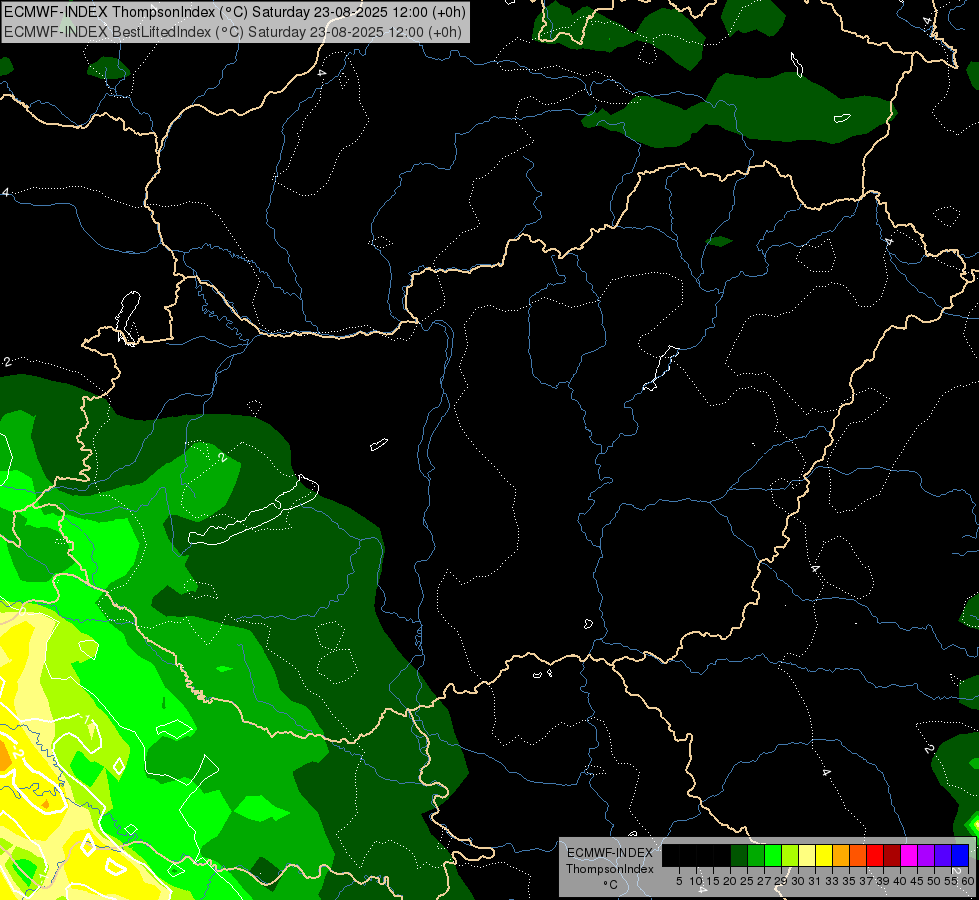Click the legend tick value 40

click(900, 881)
